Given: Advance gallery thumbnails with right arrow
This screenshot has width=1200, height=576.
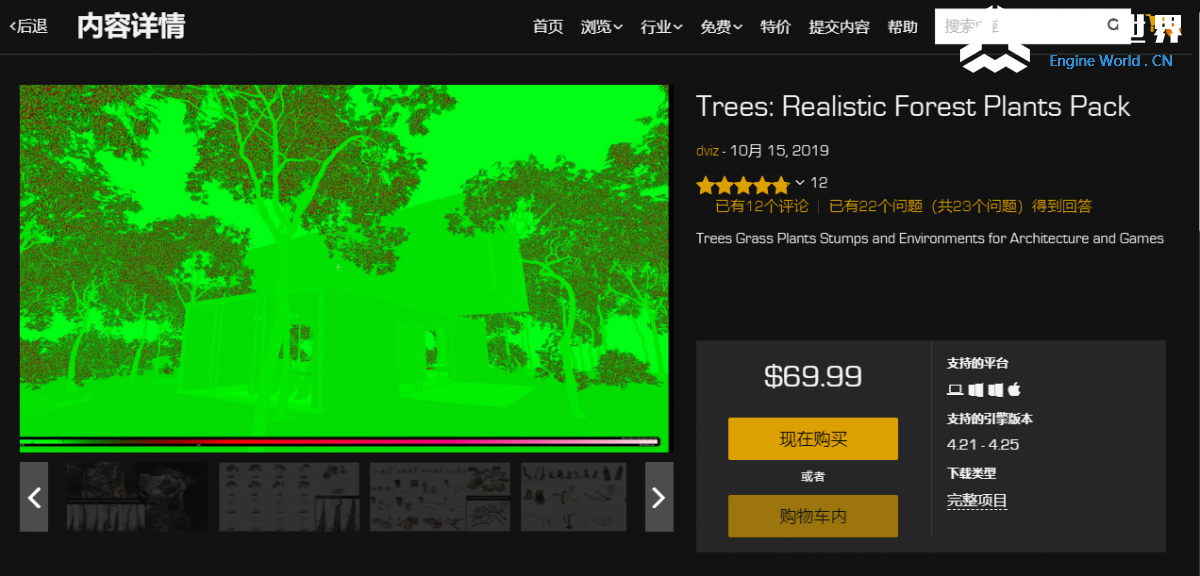Looking at the screenshot, I should pyautogui.click(x=658, y=497).
